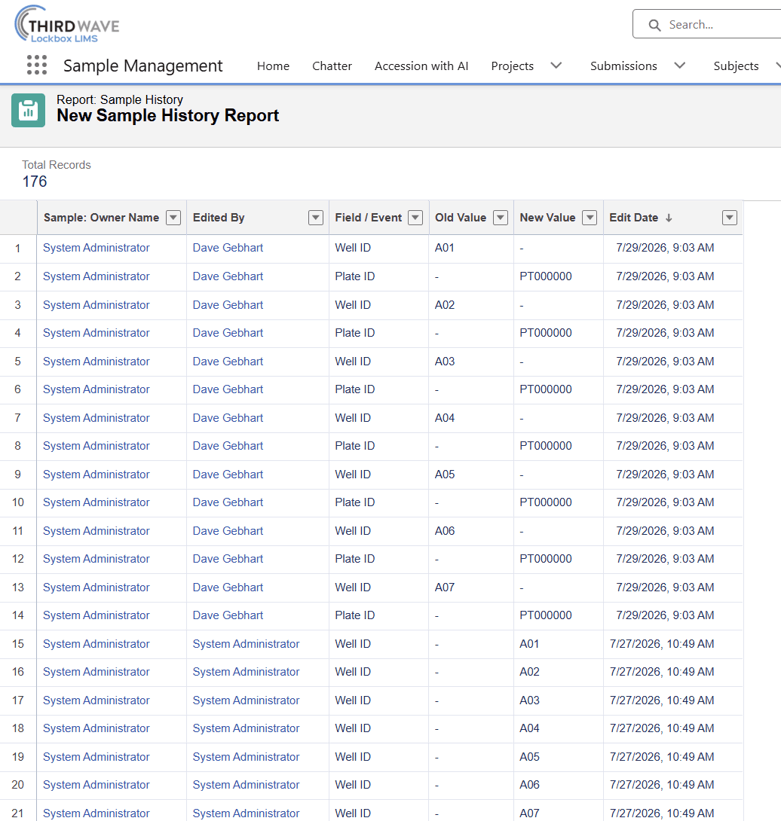Expand the Submissions tab chevron menu

tap(679, 65)
